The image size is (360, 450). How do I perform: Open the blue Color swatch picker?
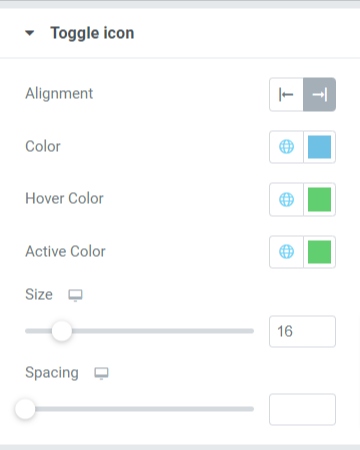(x=319, y=147)
